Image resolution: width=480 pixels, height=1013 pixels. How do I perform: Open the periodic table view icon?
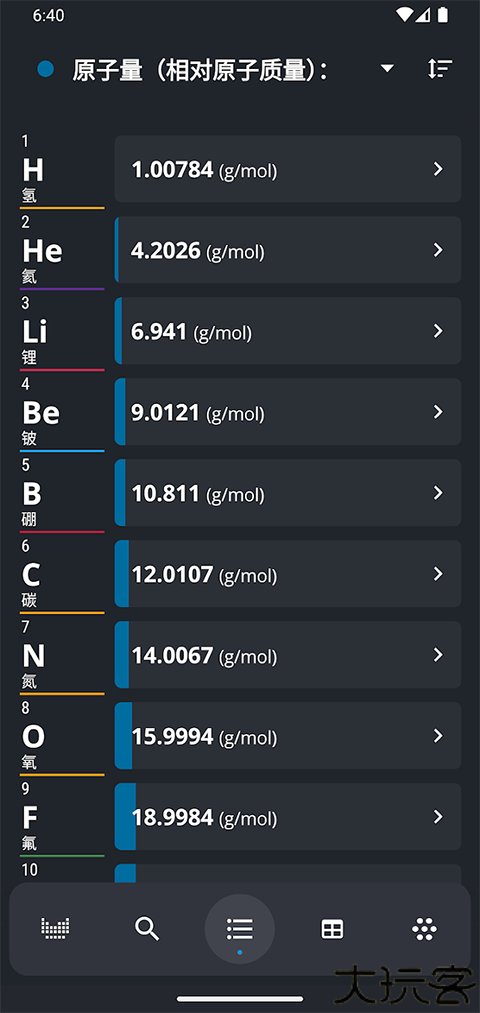point(55,928)
